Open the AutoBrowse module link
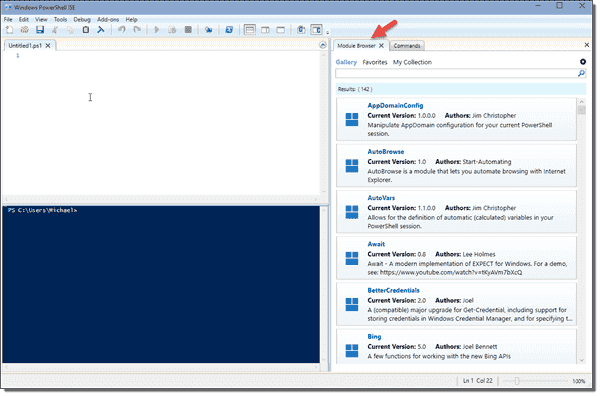The height and width of the screenshot is (396, 600). tap(386, 152)
